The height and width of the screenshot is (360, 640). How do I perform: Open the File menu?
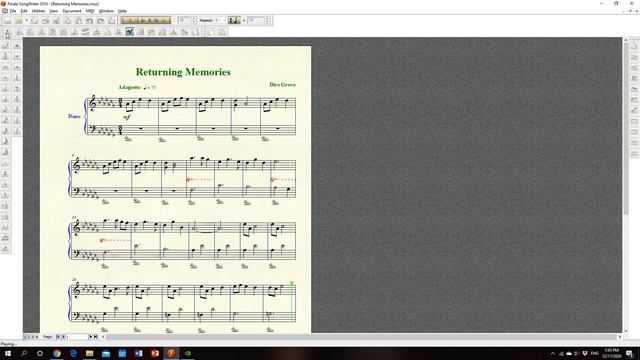point(13,11)
